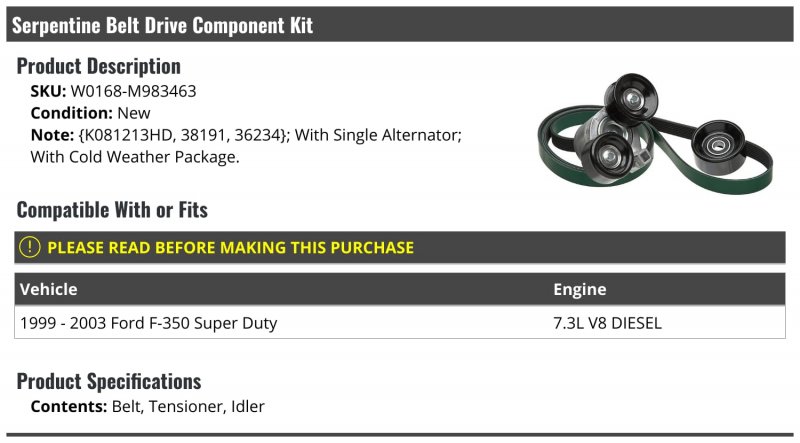Image resolution: width=800 pixels, height=443 pixels.
Task: Click the Product Description heading
Action: [x=98, y=66]
